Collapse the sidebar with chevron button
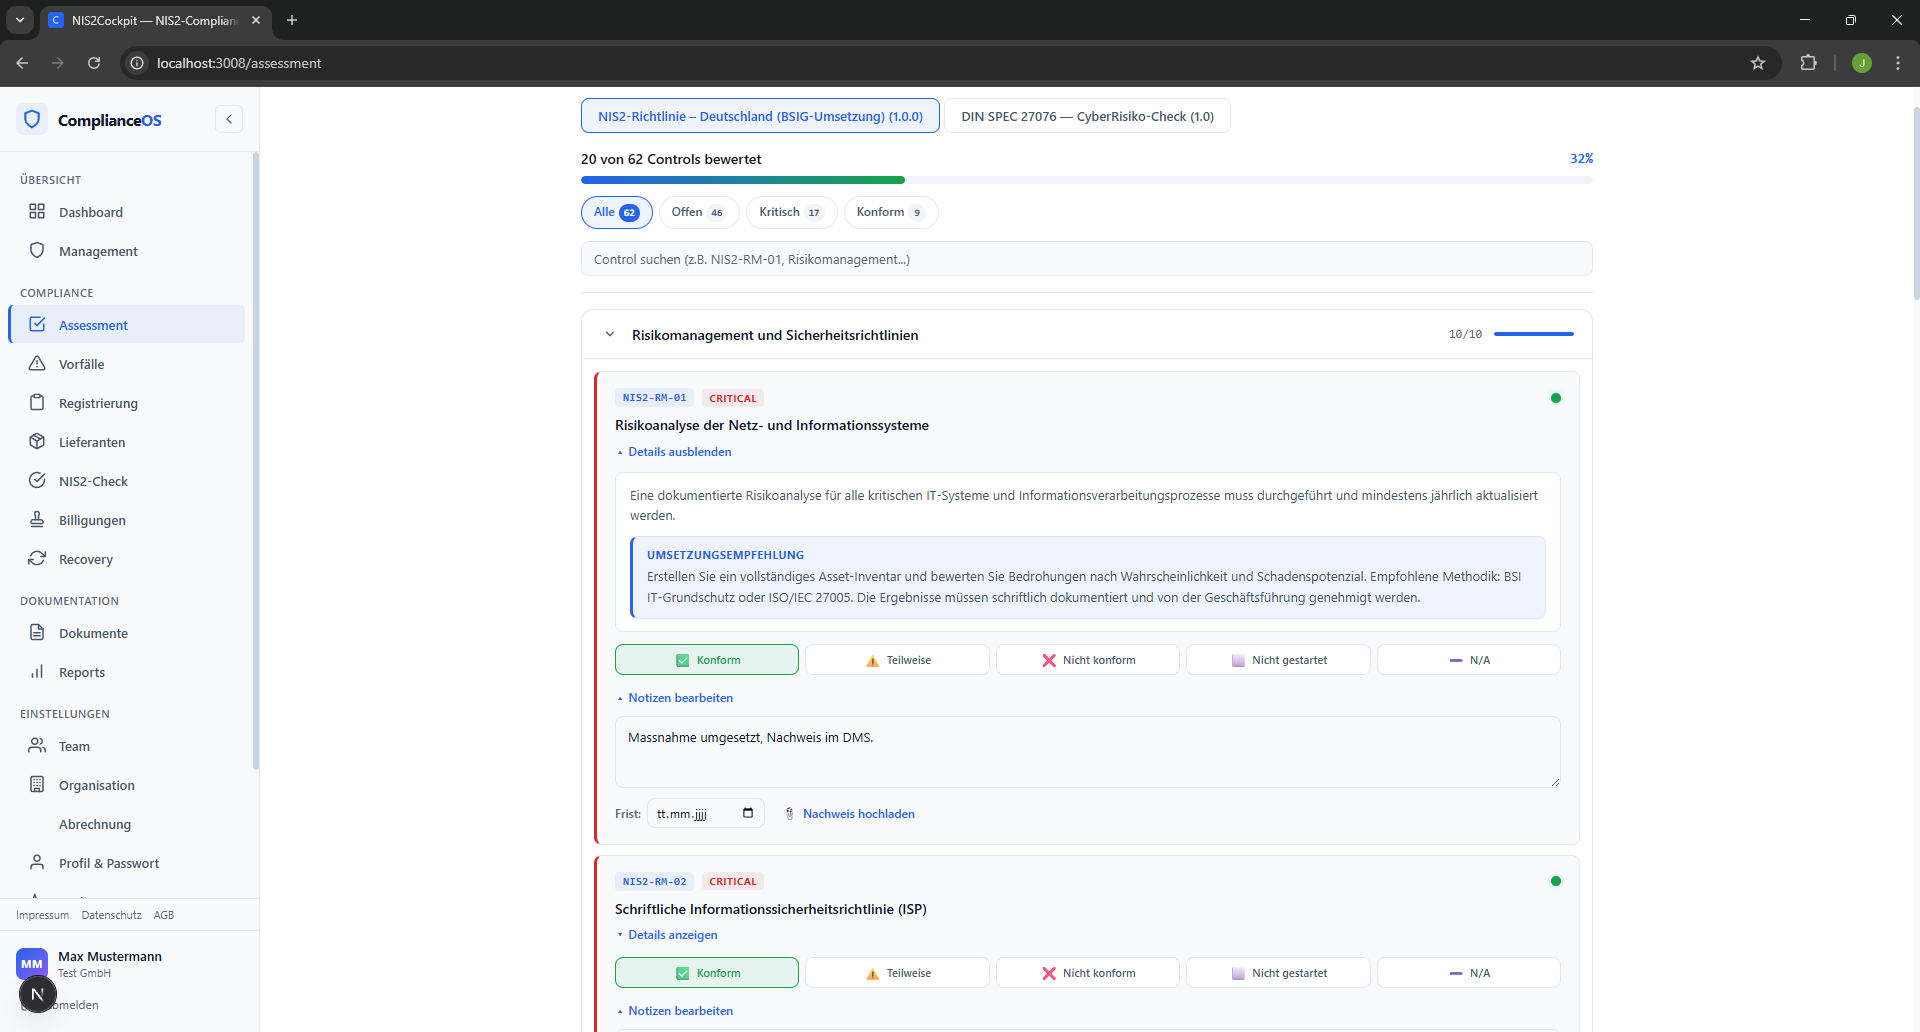This screenshot has height=1032, width=1920. [229, 119]
